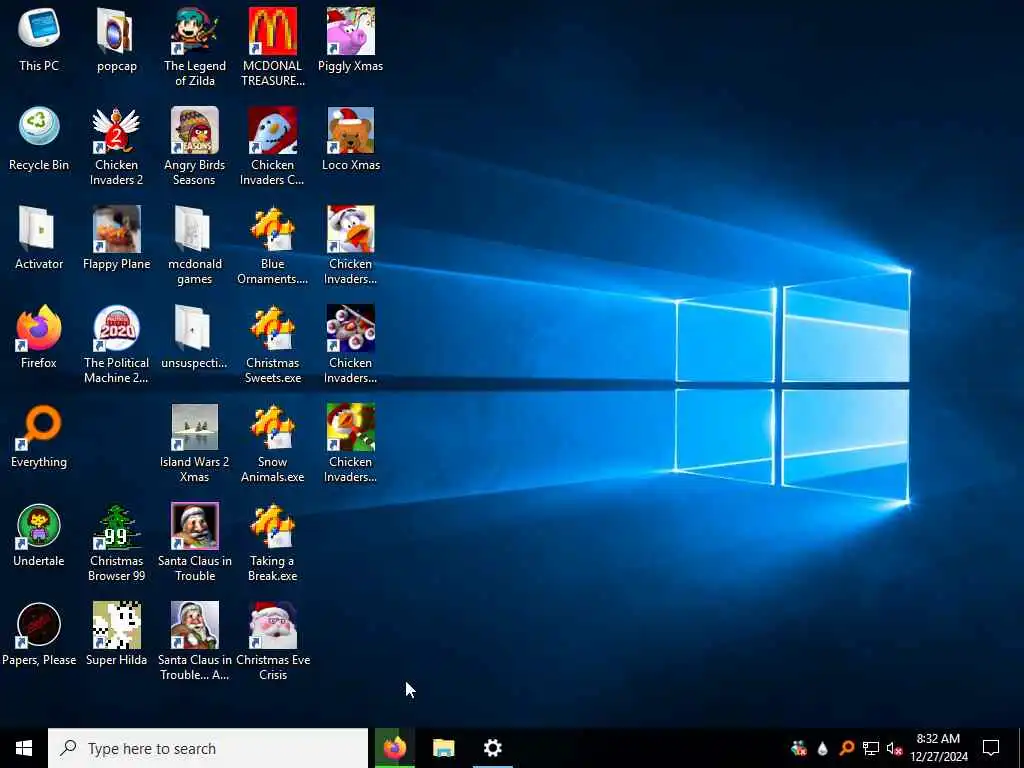The width and height of the screenshot is (1024, 768).
Task: Click the Santa Claus in Trouble... A... icon
Action: tap(195, 625)
